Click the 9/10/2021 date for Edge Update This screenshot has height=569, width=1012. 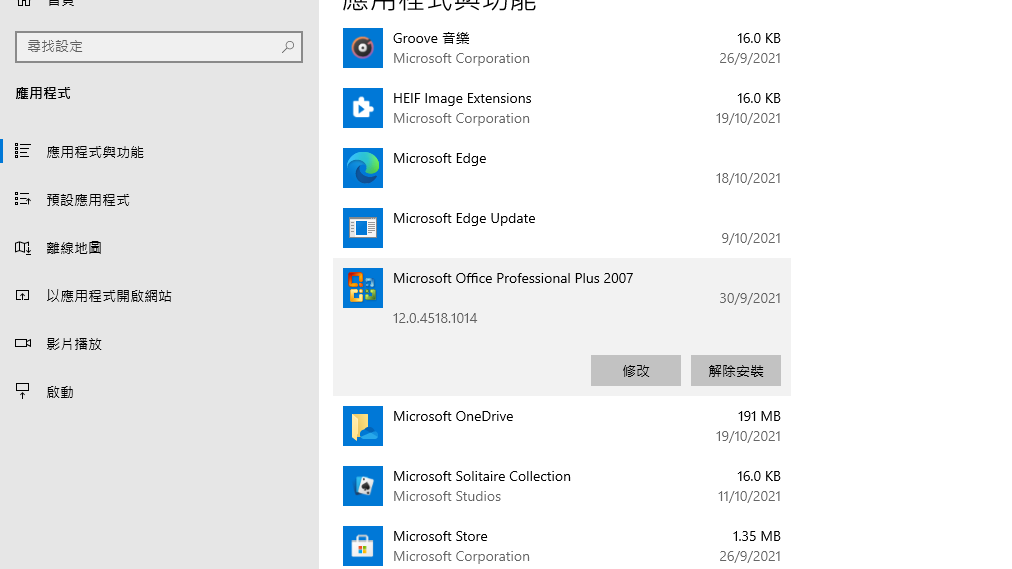pyautogui.click(x=751, y=238)
